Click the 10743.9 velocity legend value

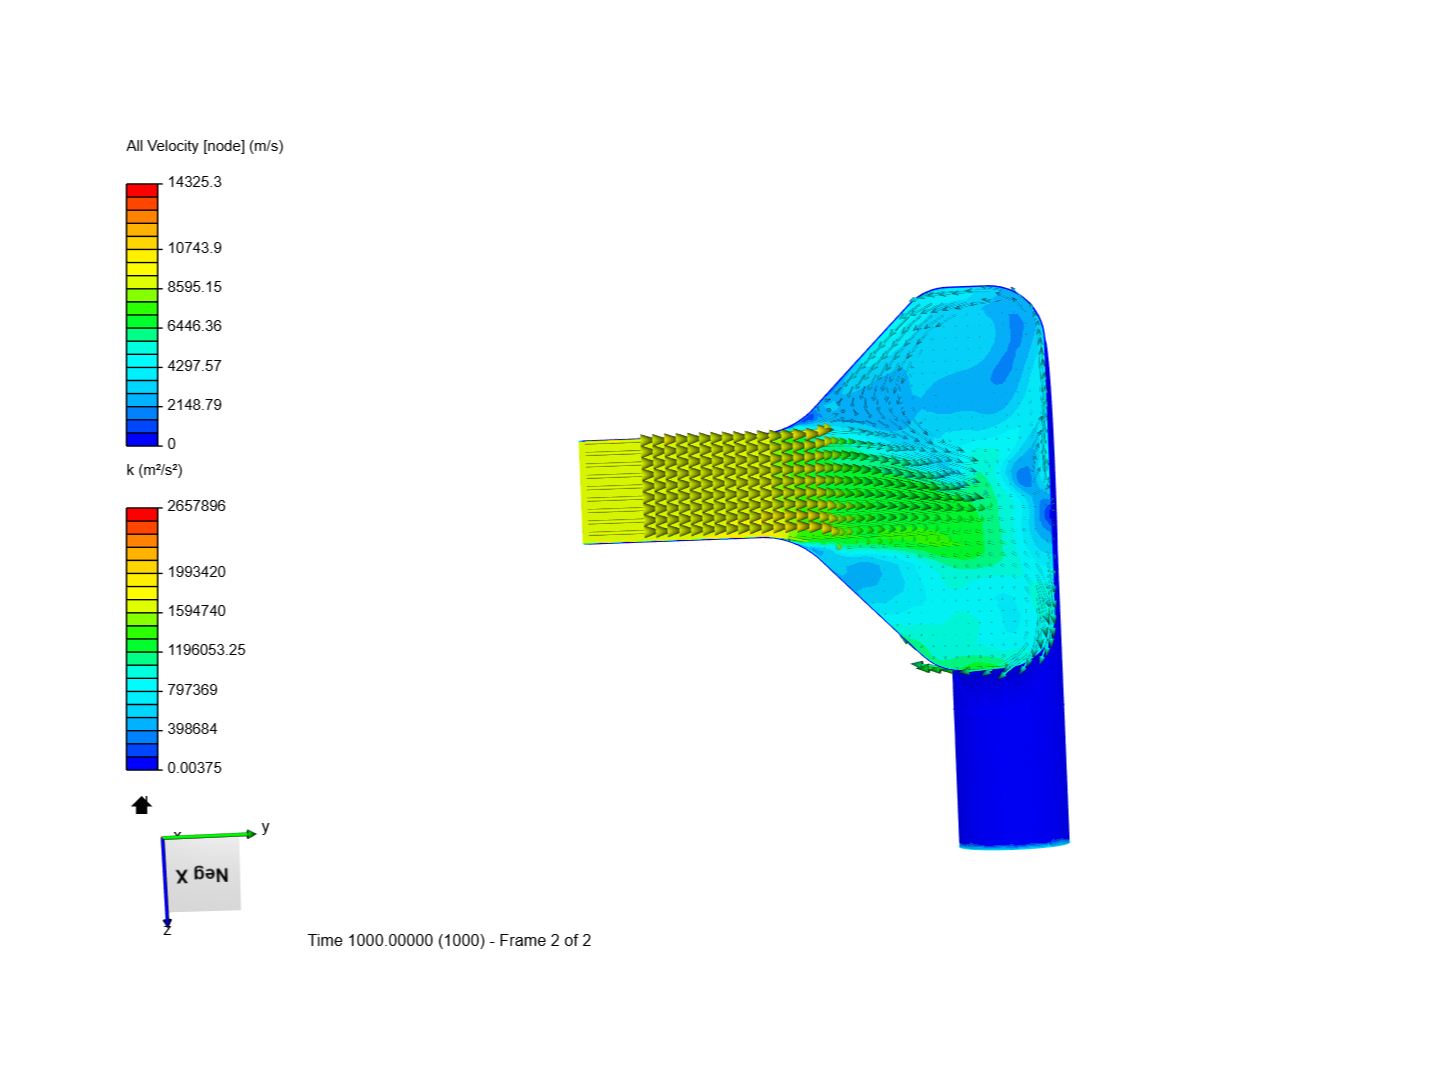click(195, 248)
